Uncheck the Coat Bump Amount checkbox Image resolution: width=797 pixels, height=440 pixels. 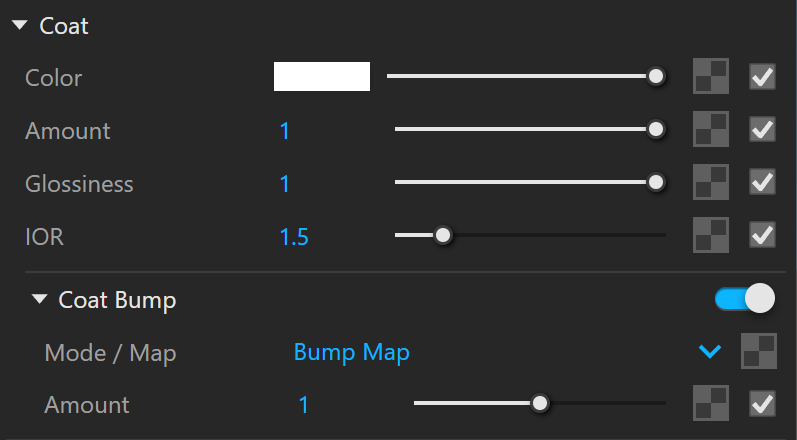pos(762,403)
